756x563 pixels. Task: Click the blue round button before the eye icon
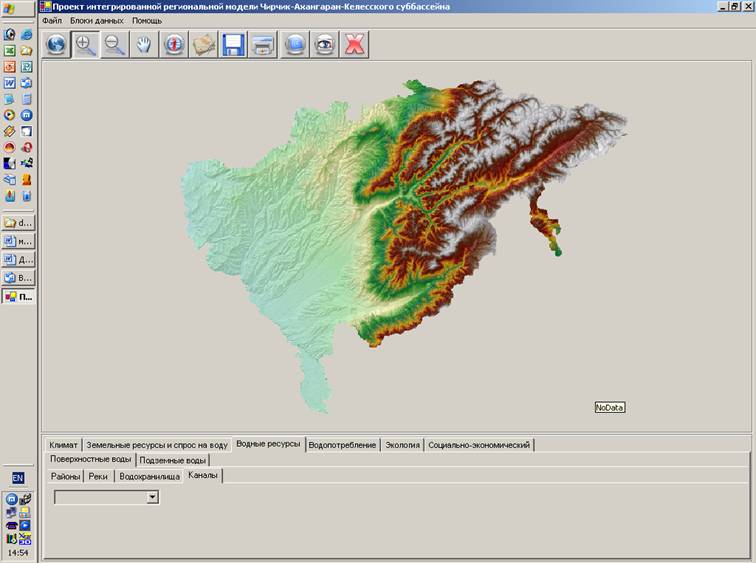coord(294,45)
